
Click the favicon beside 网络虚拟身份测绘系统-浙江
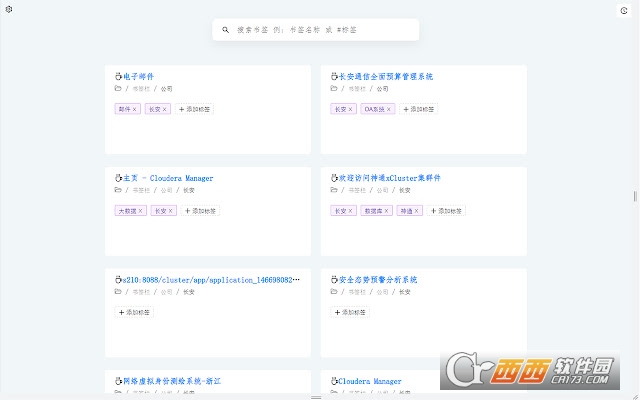tap(118, 381)
